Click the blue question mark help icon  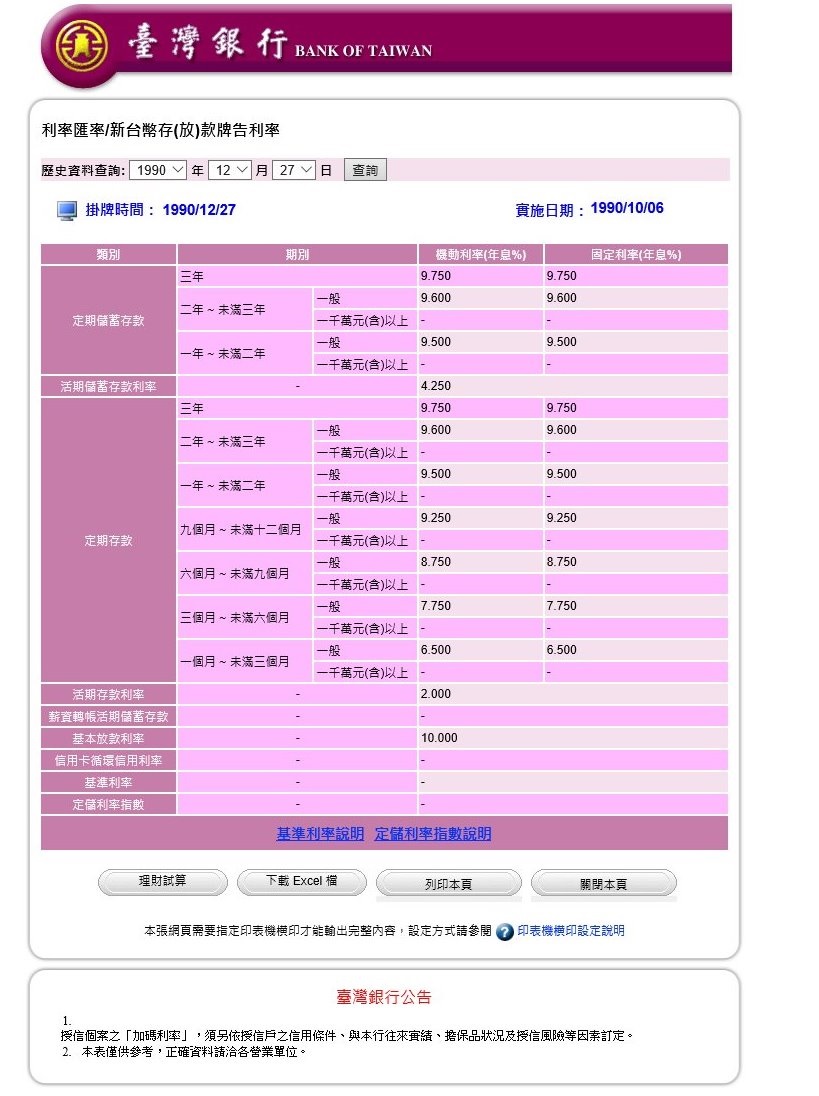pos(505,932)
